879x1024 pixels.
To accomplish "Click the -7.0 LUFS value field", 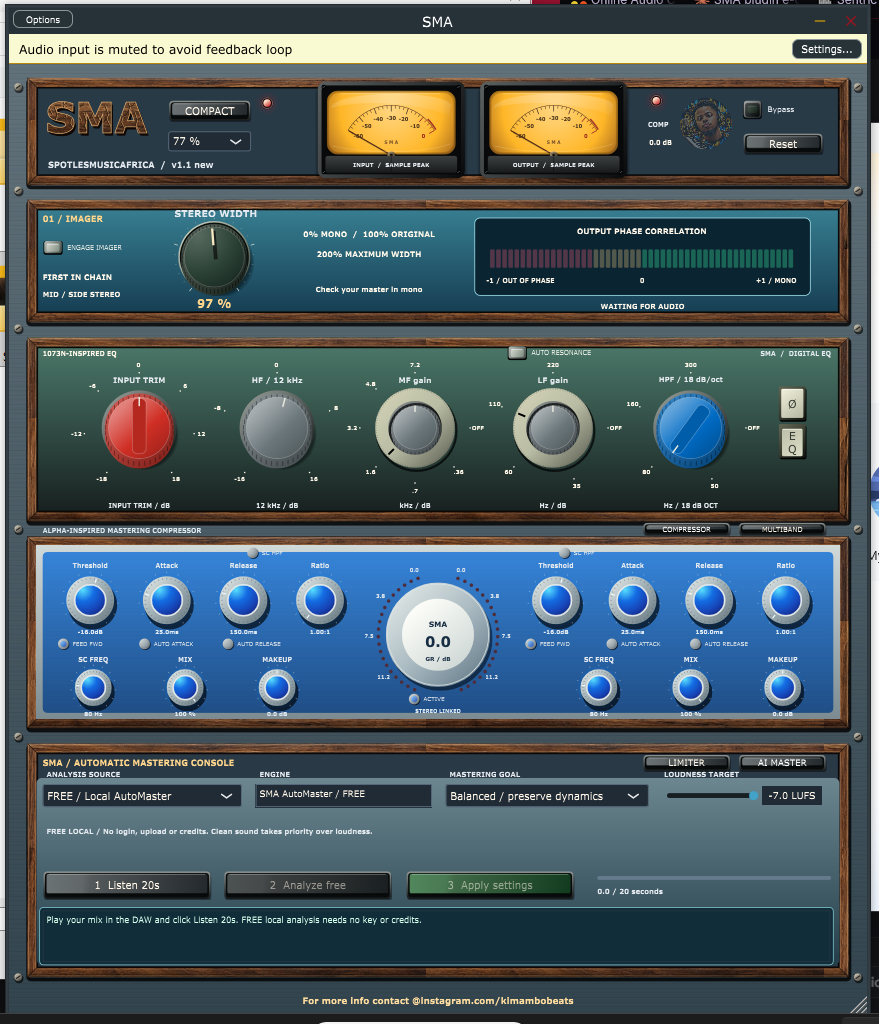I will point(791,795).
